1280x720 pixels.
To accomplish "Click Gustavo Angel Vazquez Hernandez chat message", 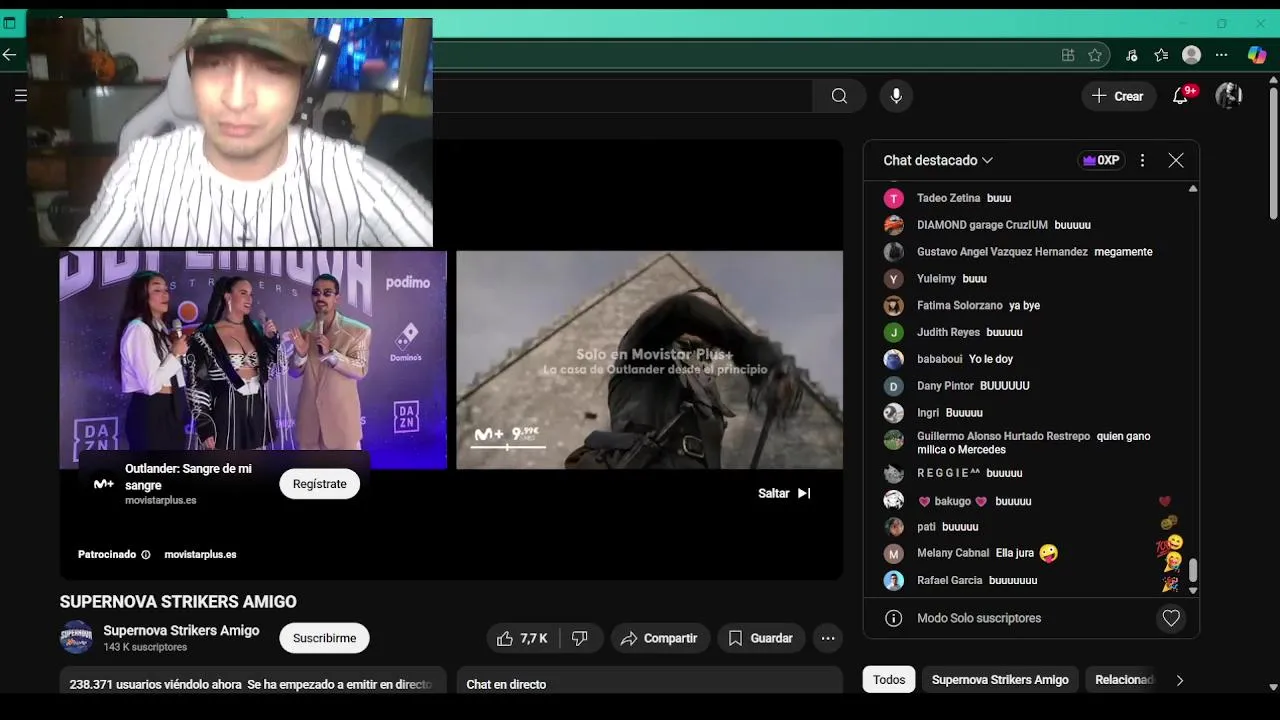I will pos(1030,252).
